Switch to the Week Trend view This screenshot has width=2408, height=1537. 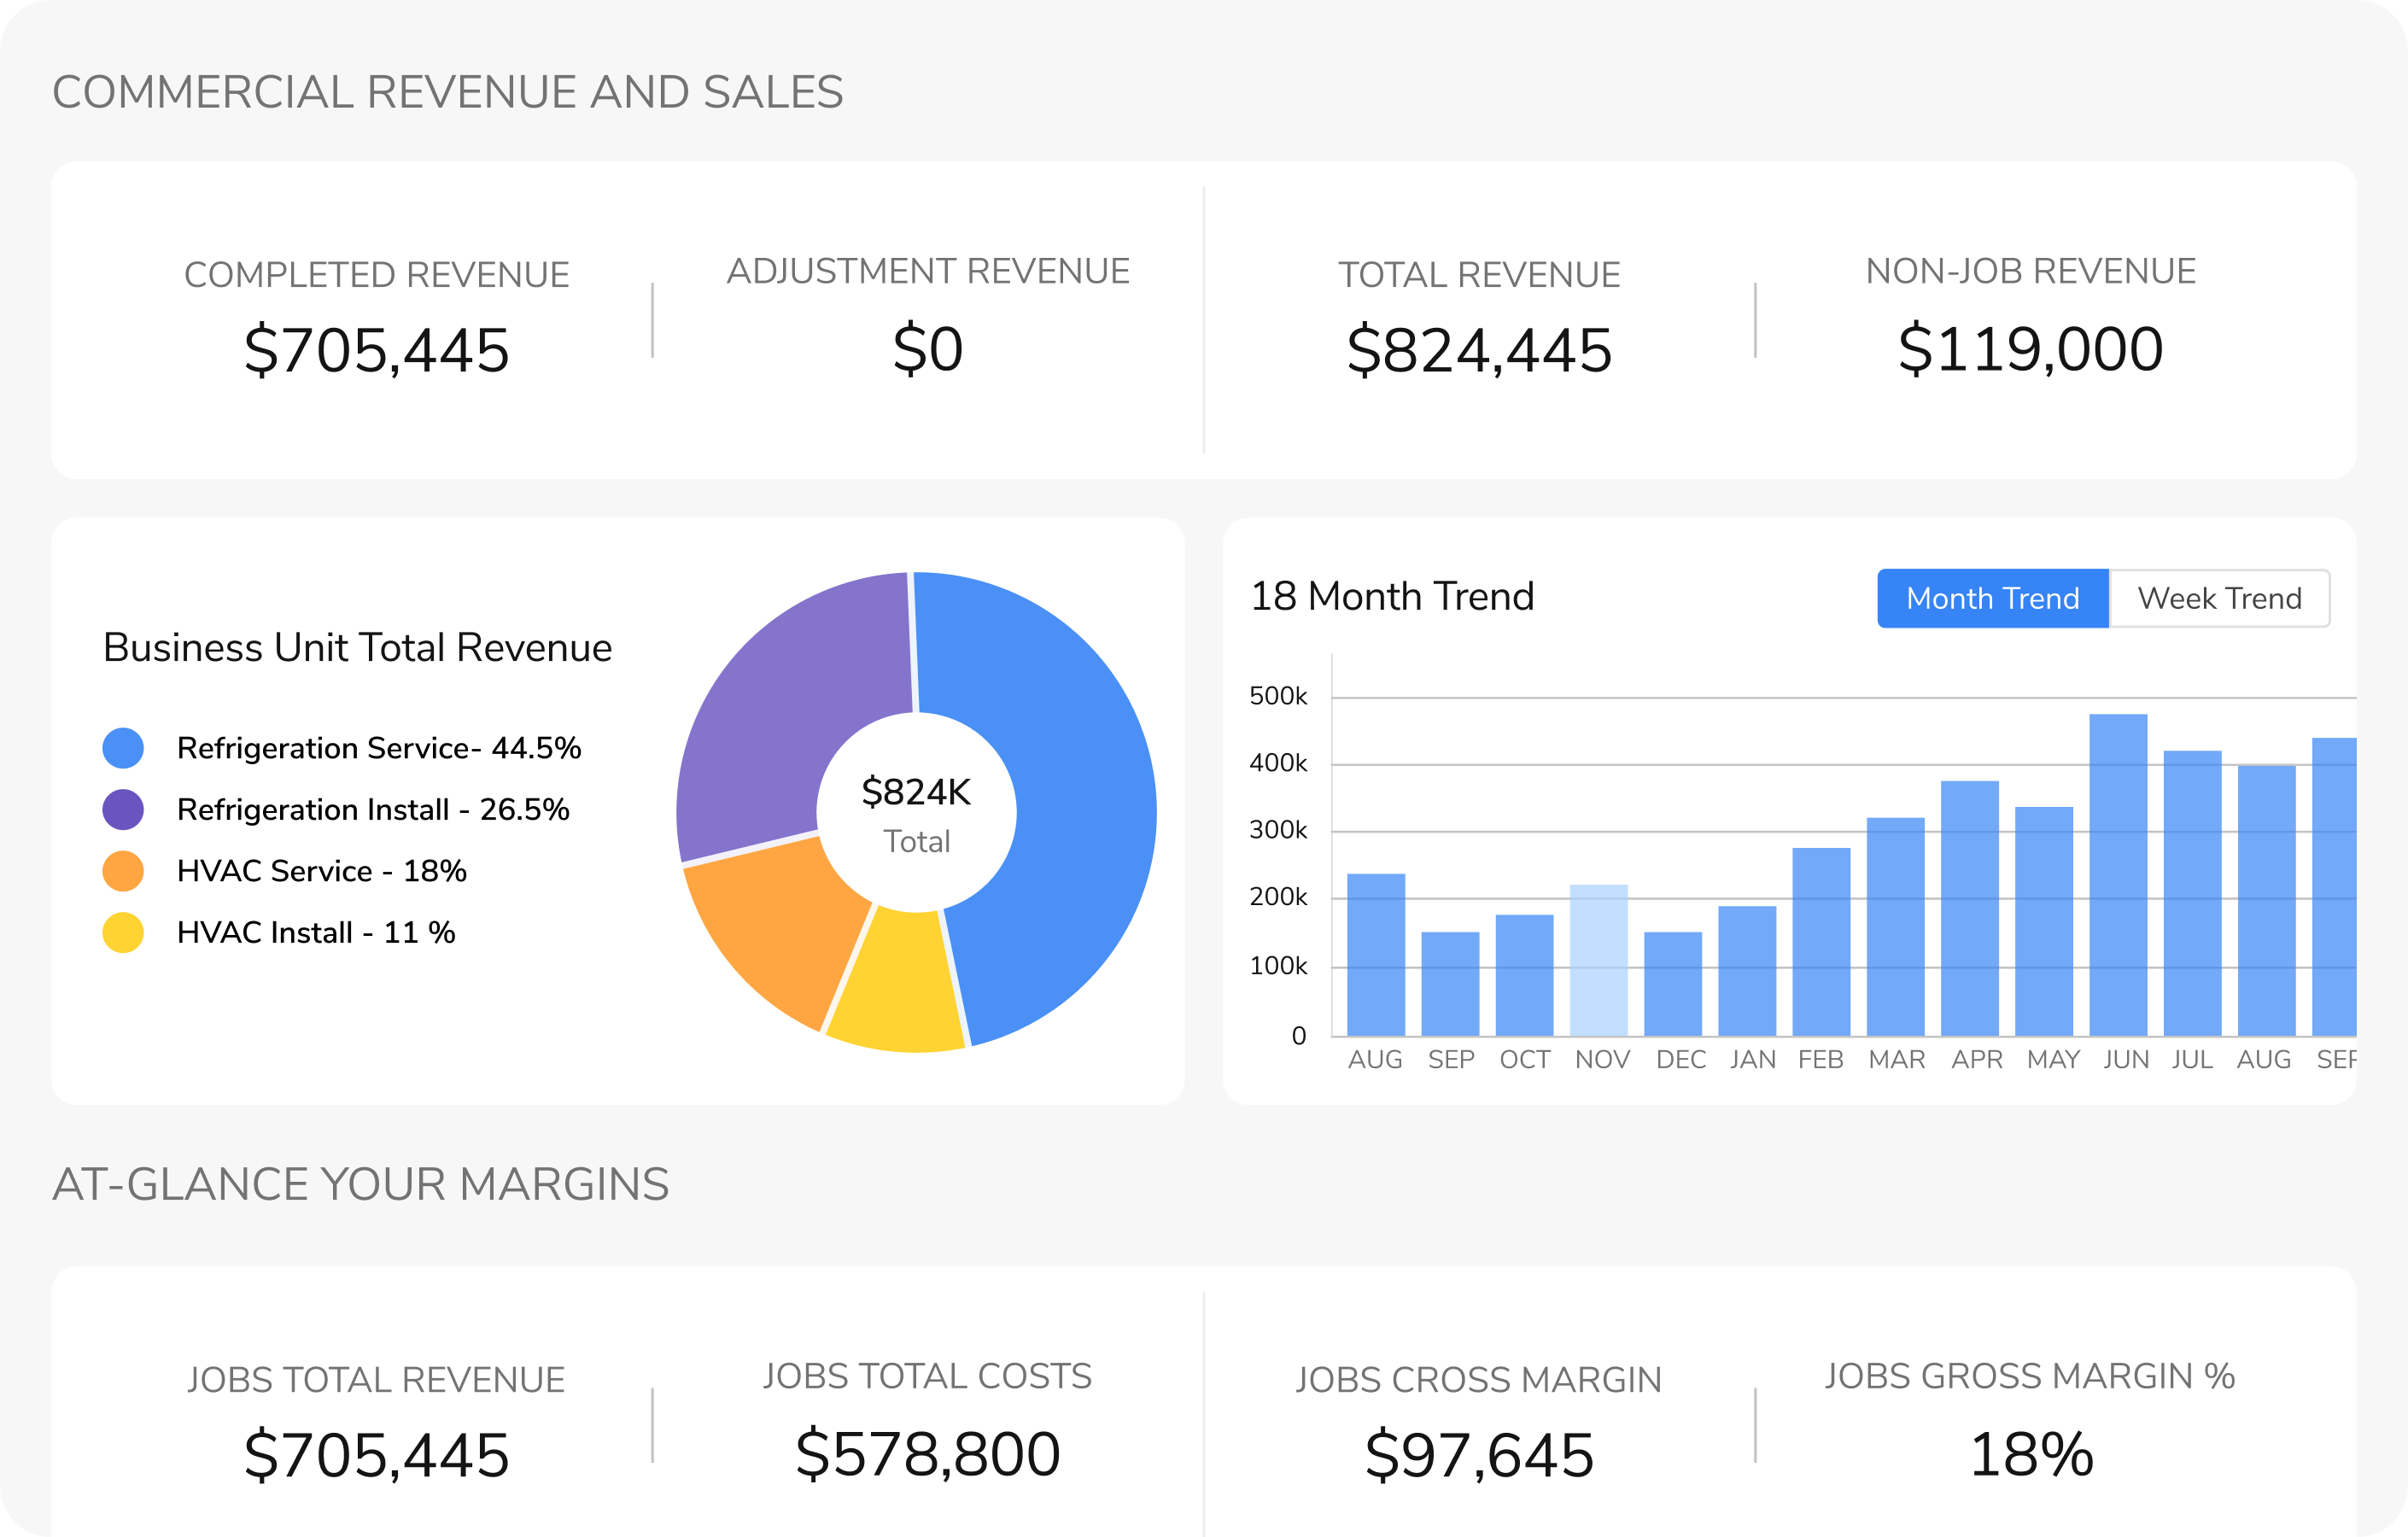pyautogui.click(x=2219, y=598)
